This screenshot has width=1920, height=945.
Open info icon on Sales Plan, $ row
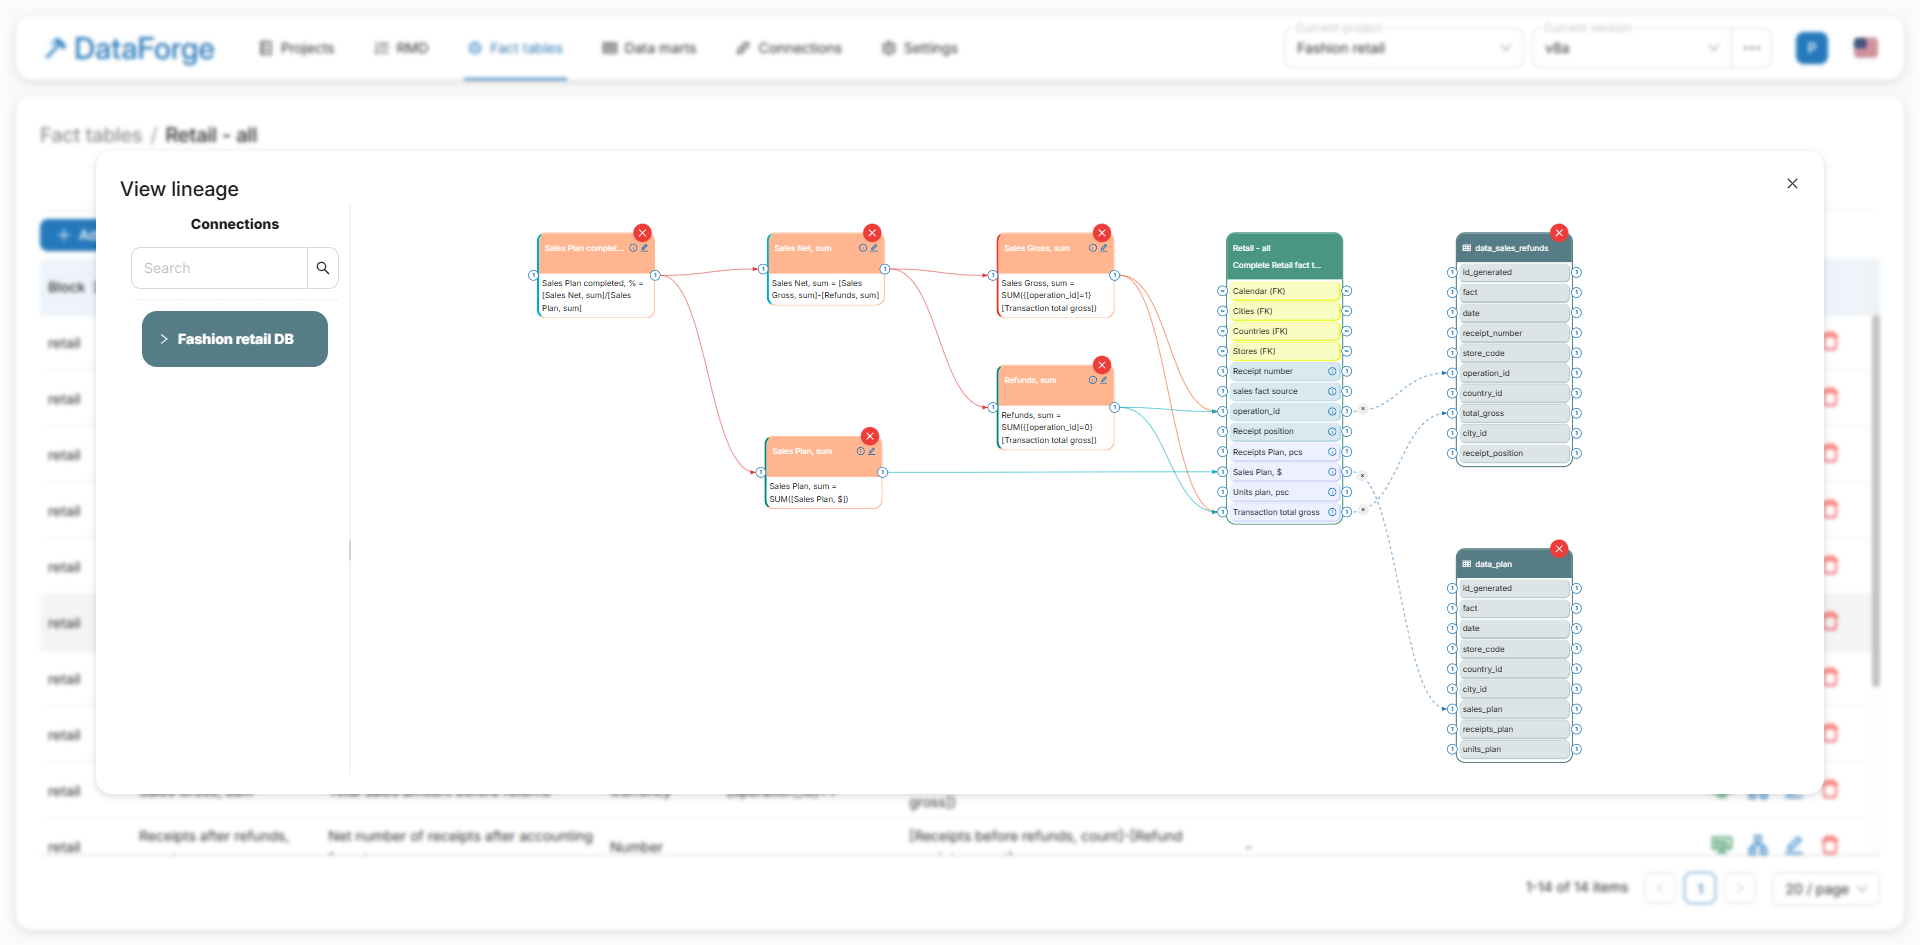tap(1331, 472)
